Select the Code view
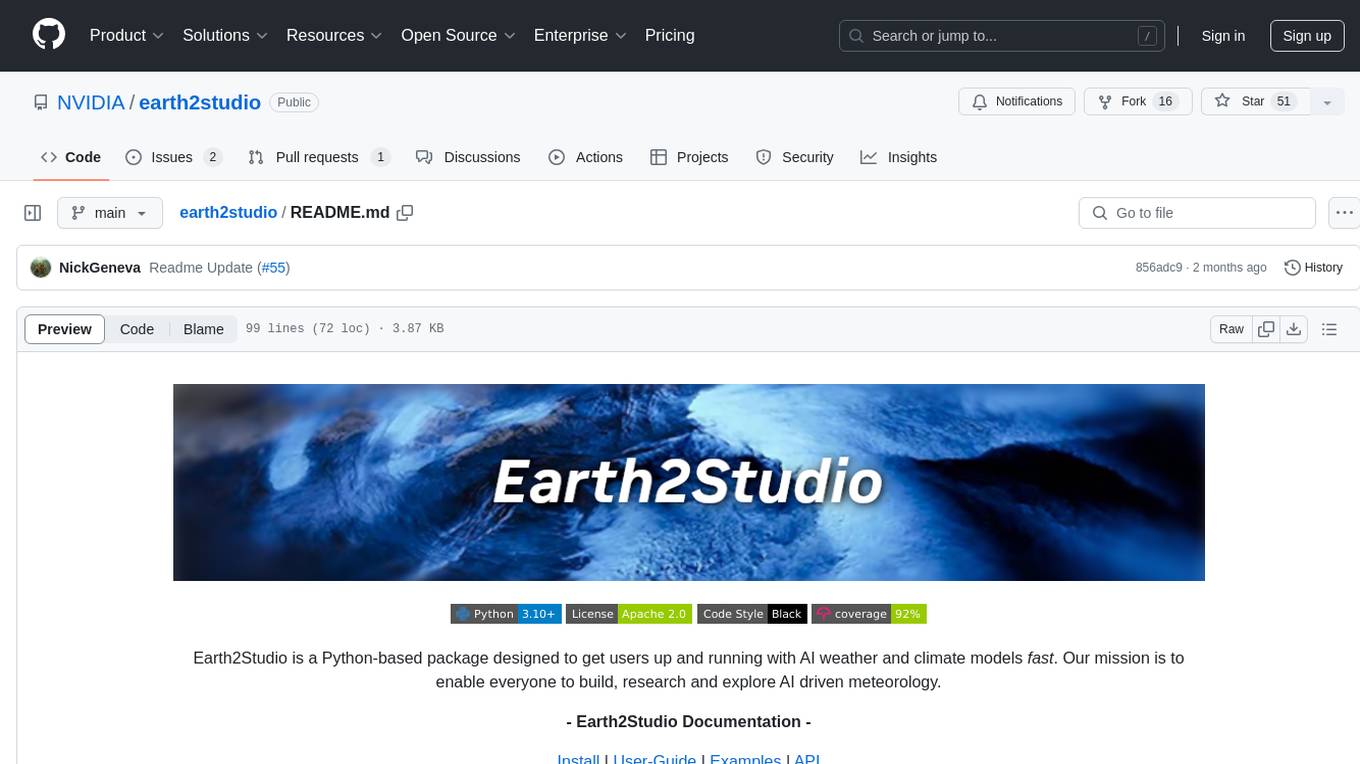The height and width of the screenshot is (764, 1360). pos(137,329)
